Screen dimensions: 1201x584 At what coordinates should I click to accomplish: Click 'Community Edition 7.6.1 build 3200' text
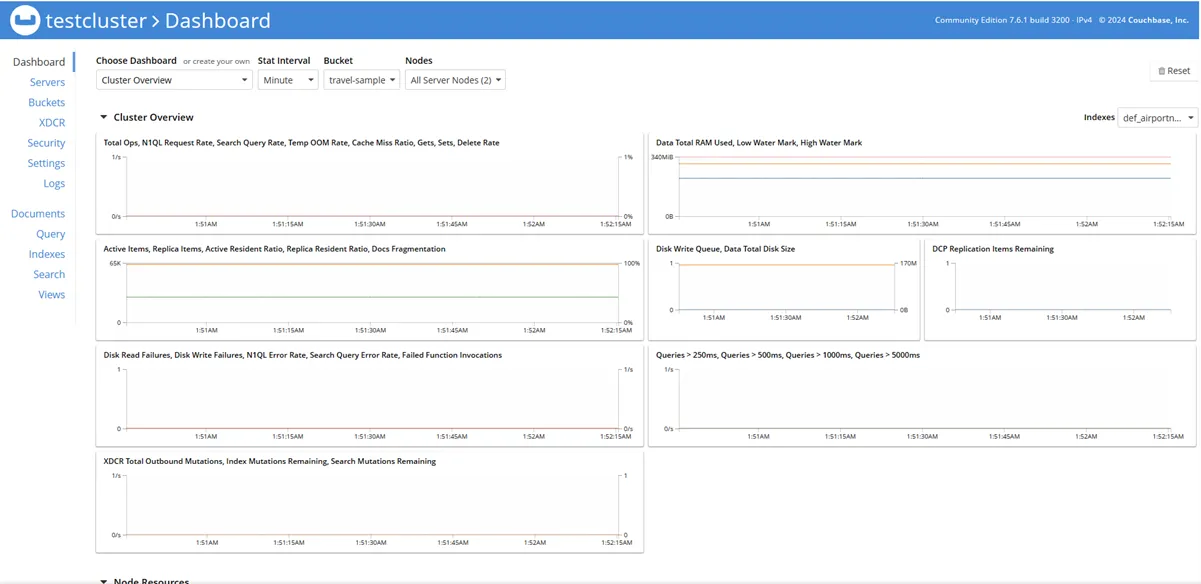point(1001,20)
